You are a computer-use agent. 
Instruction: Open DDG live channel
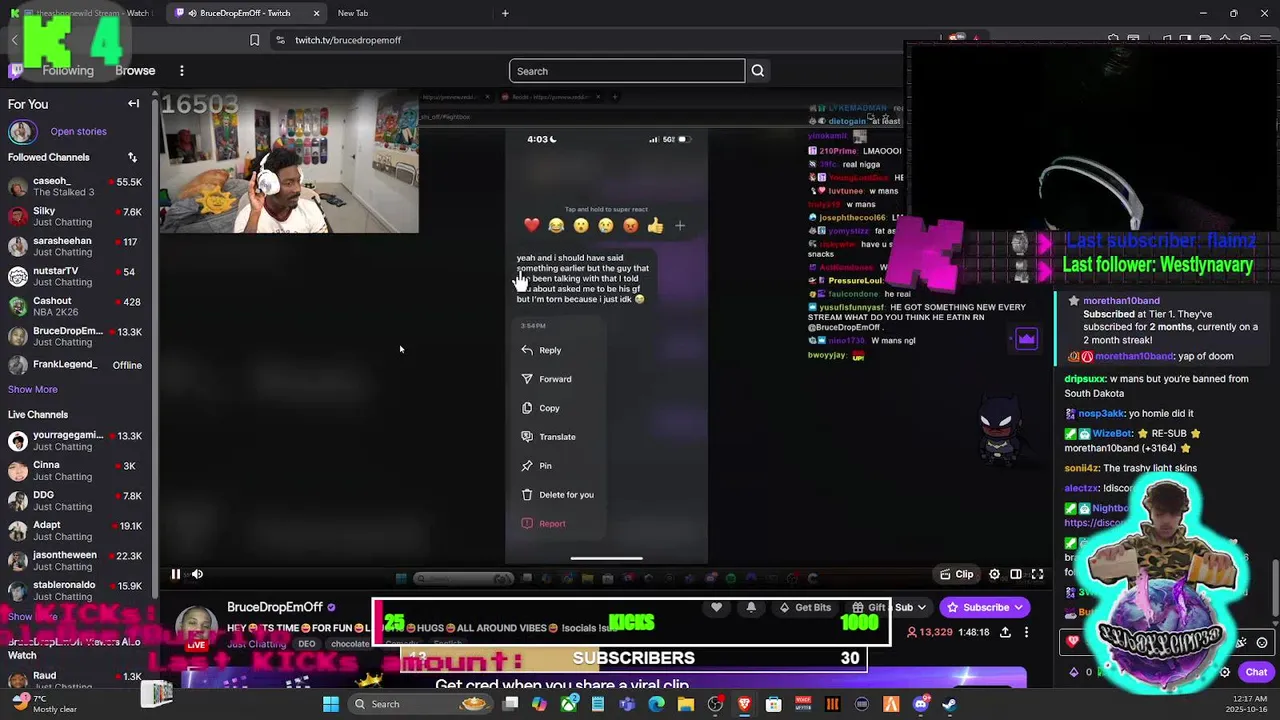coord(75,501)
